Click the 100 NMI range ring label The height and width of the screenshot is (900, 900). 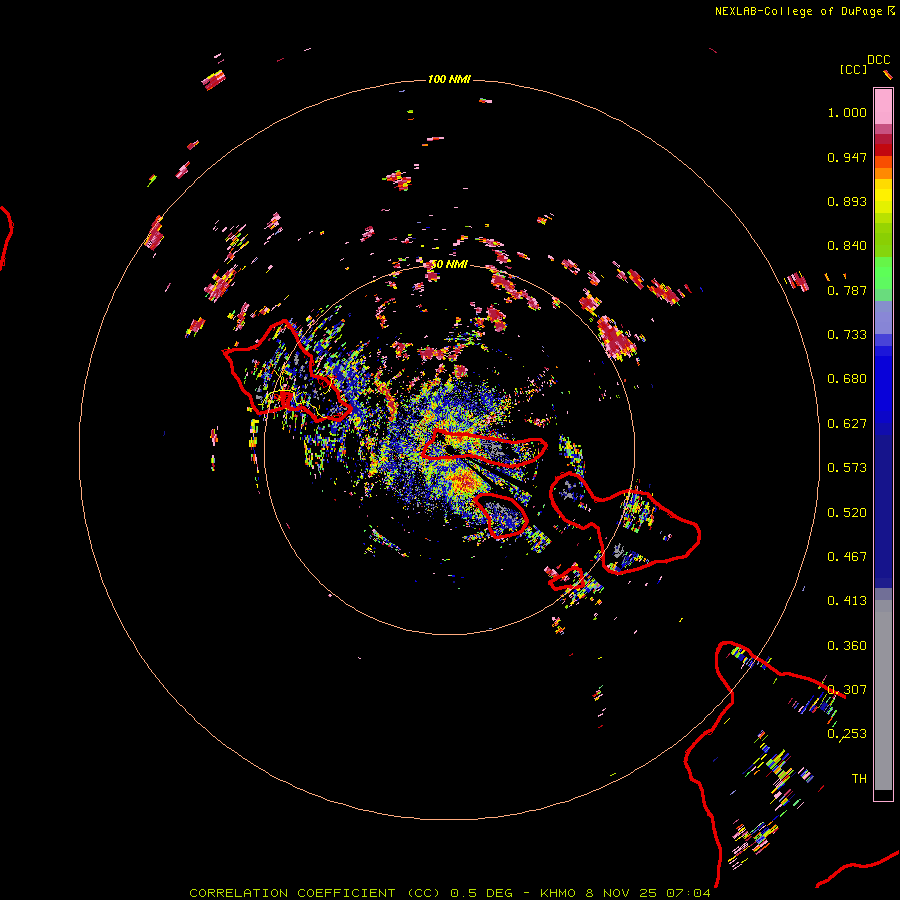[x=449, y=79]
